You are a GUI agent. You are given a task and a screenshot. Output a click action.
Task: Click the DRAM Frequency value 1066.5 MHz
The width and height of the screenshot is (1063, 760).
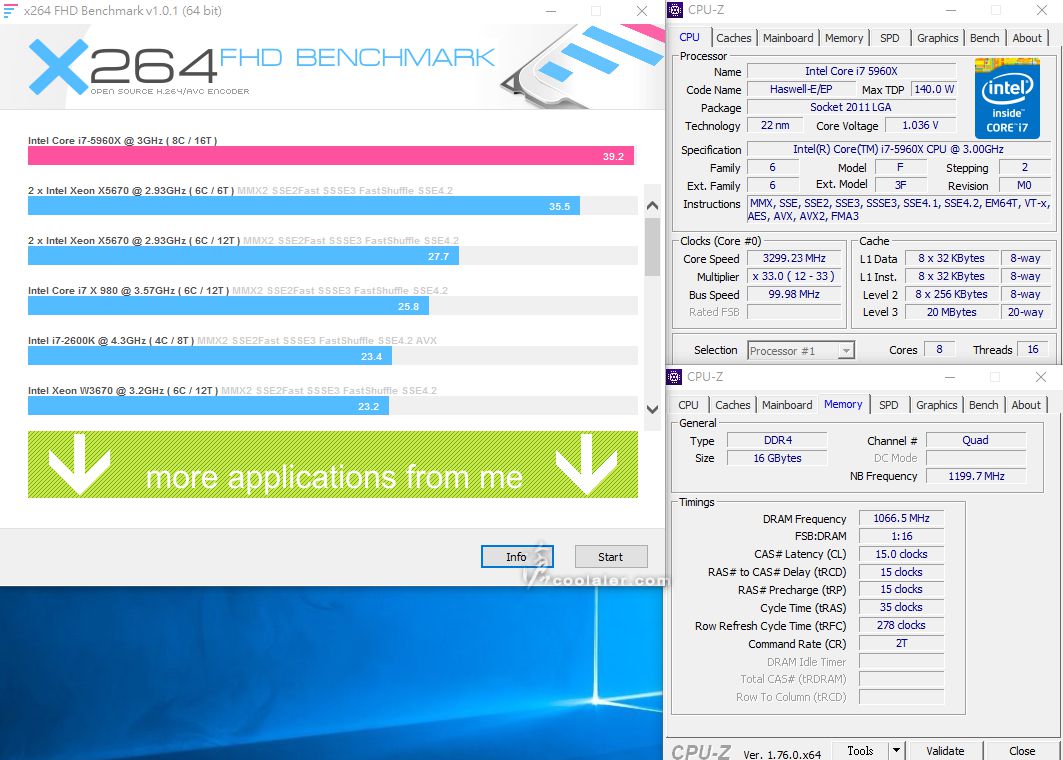click(901, 518)
